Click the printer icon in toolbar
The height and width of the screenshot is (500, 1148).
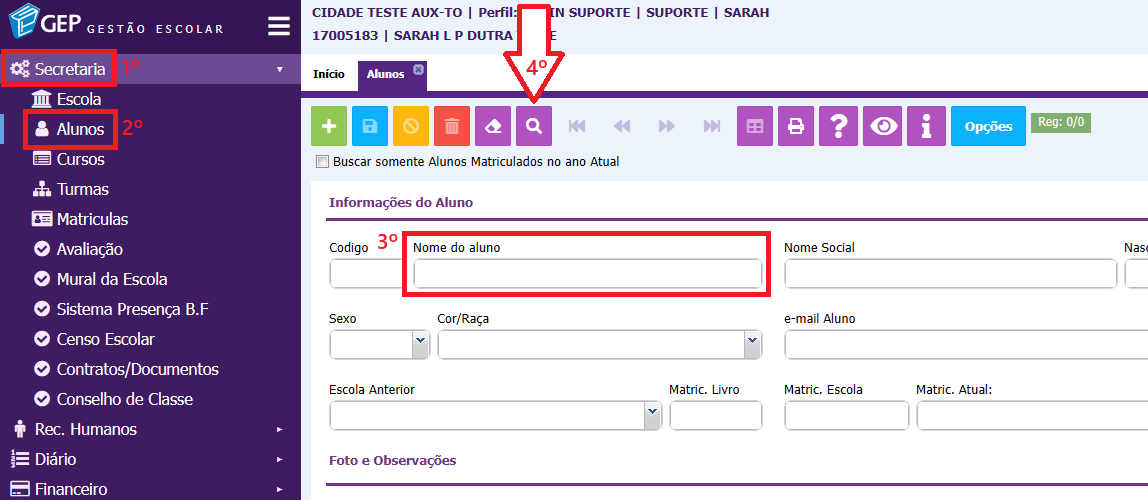(x=796, y=126)
